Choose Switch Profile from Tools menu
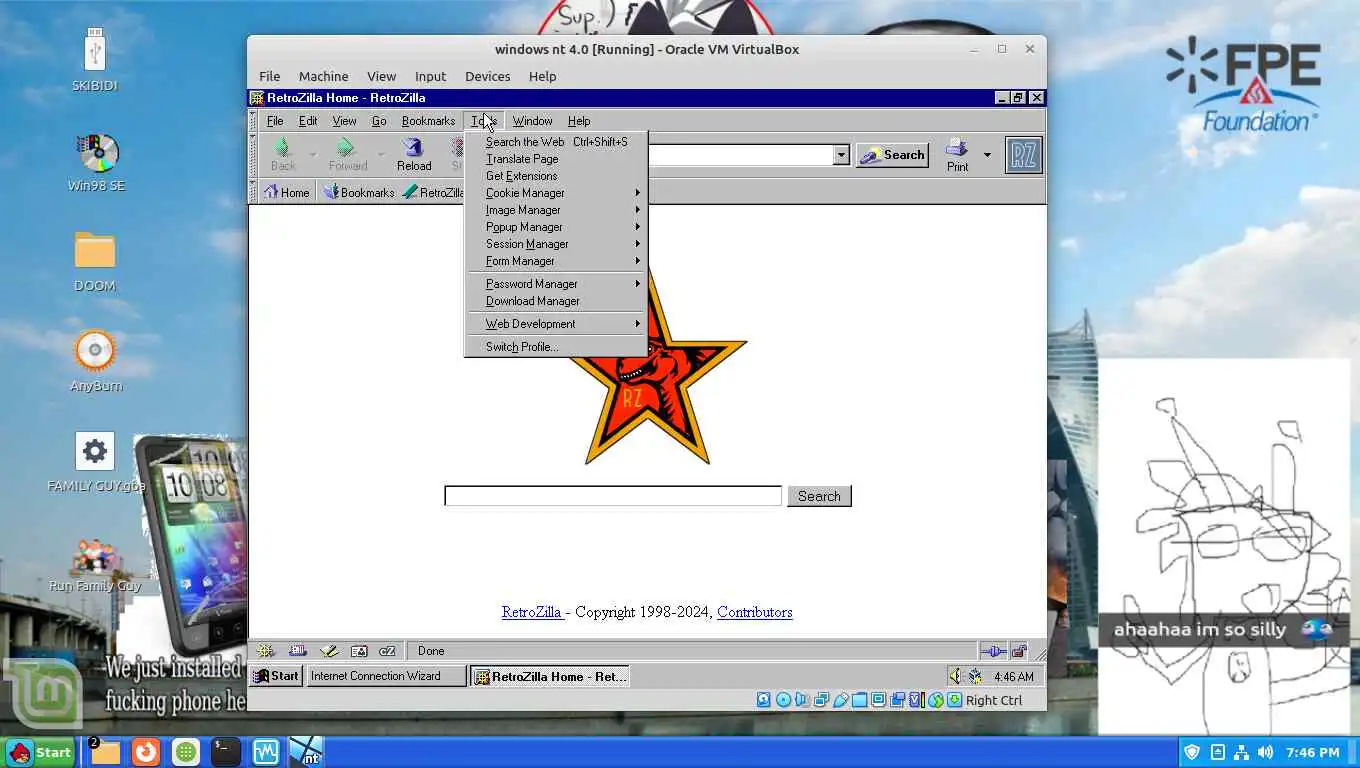 [556, 347]
